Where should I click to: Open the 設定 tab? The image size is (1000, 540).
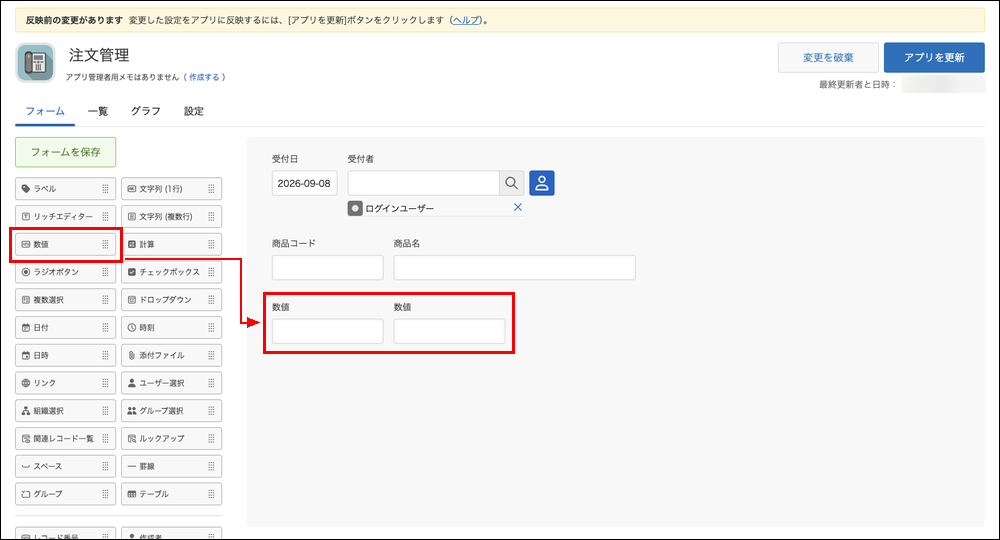pyautogui.click(x=194, y=111)
